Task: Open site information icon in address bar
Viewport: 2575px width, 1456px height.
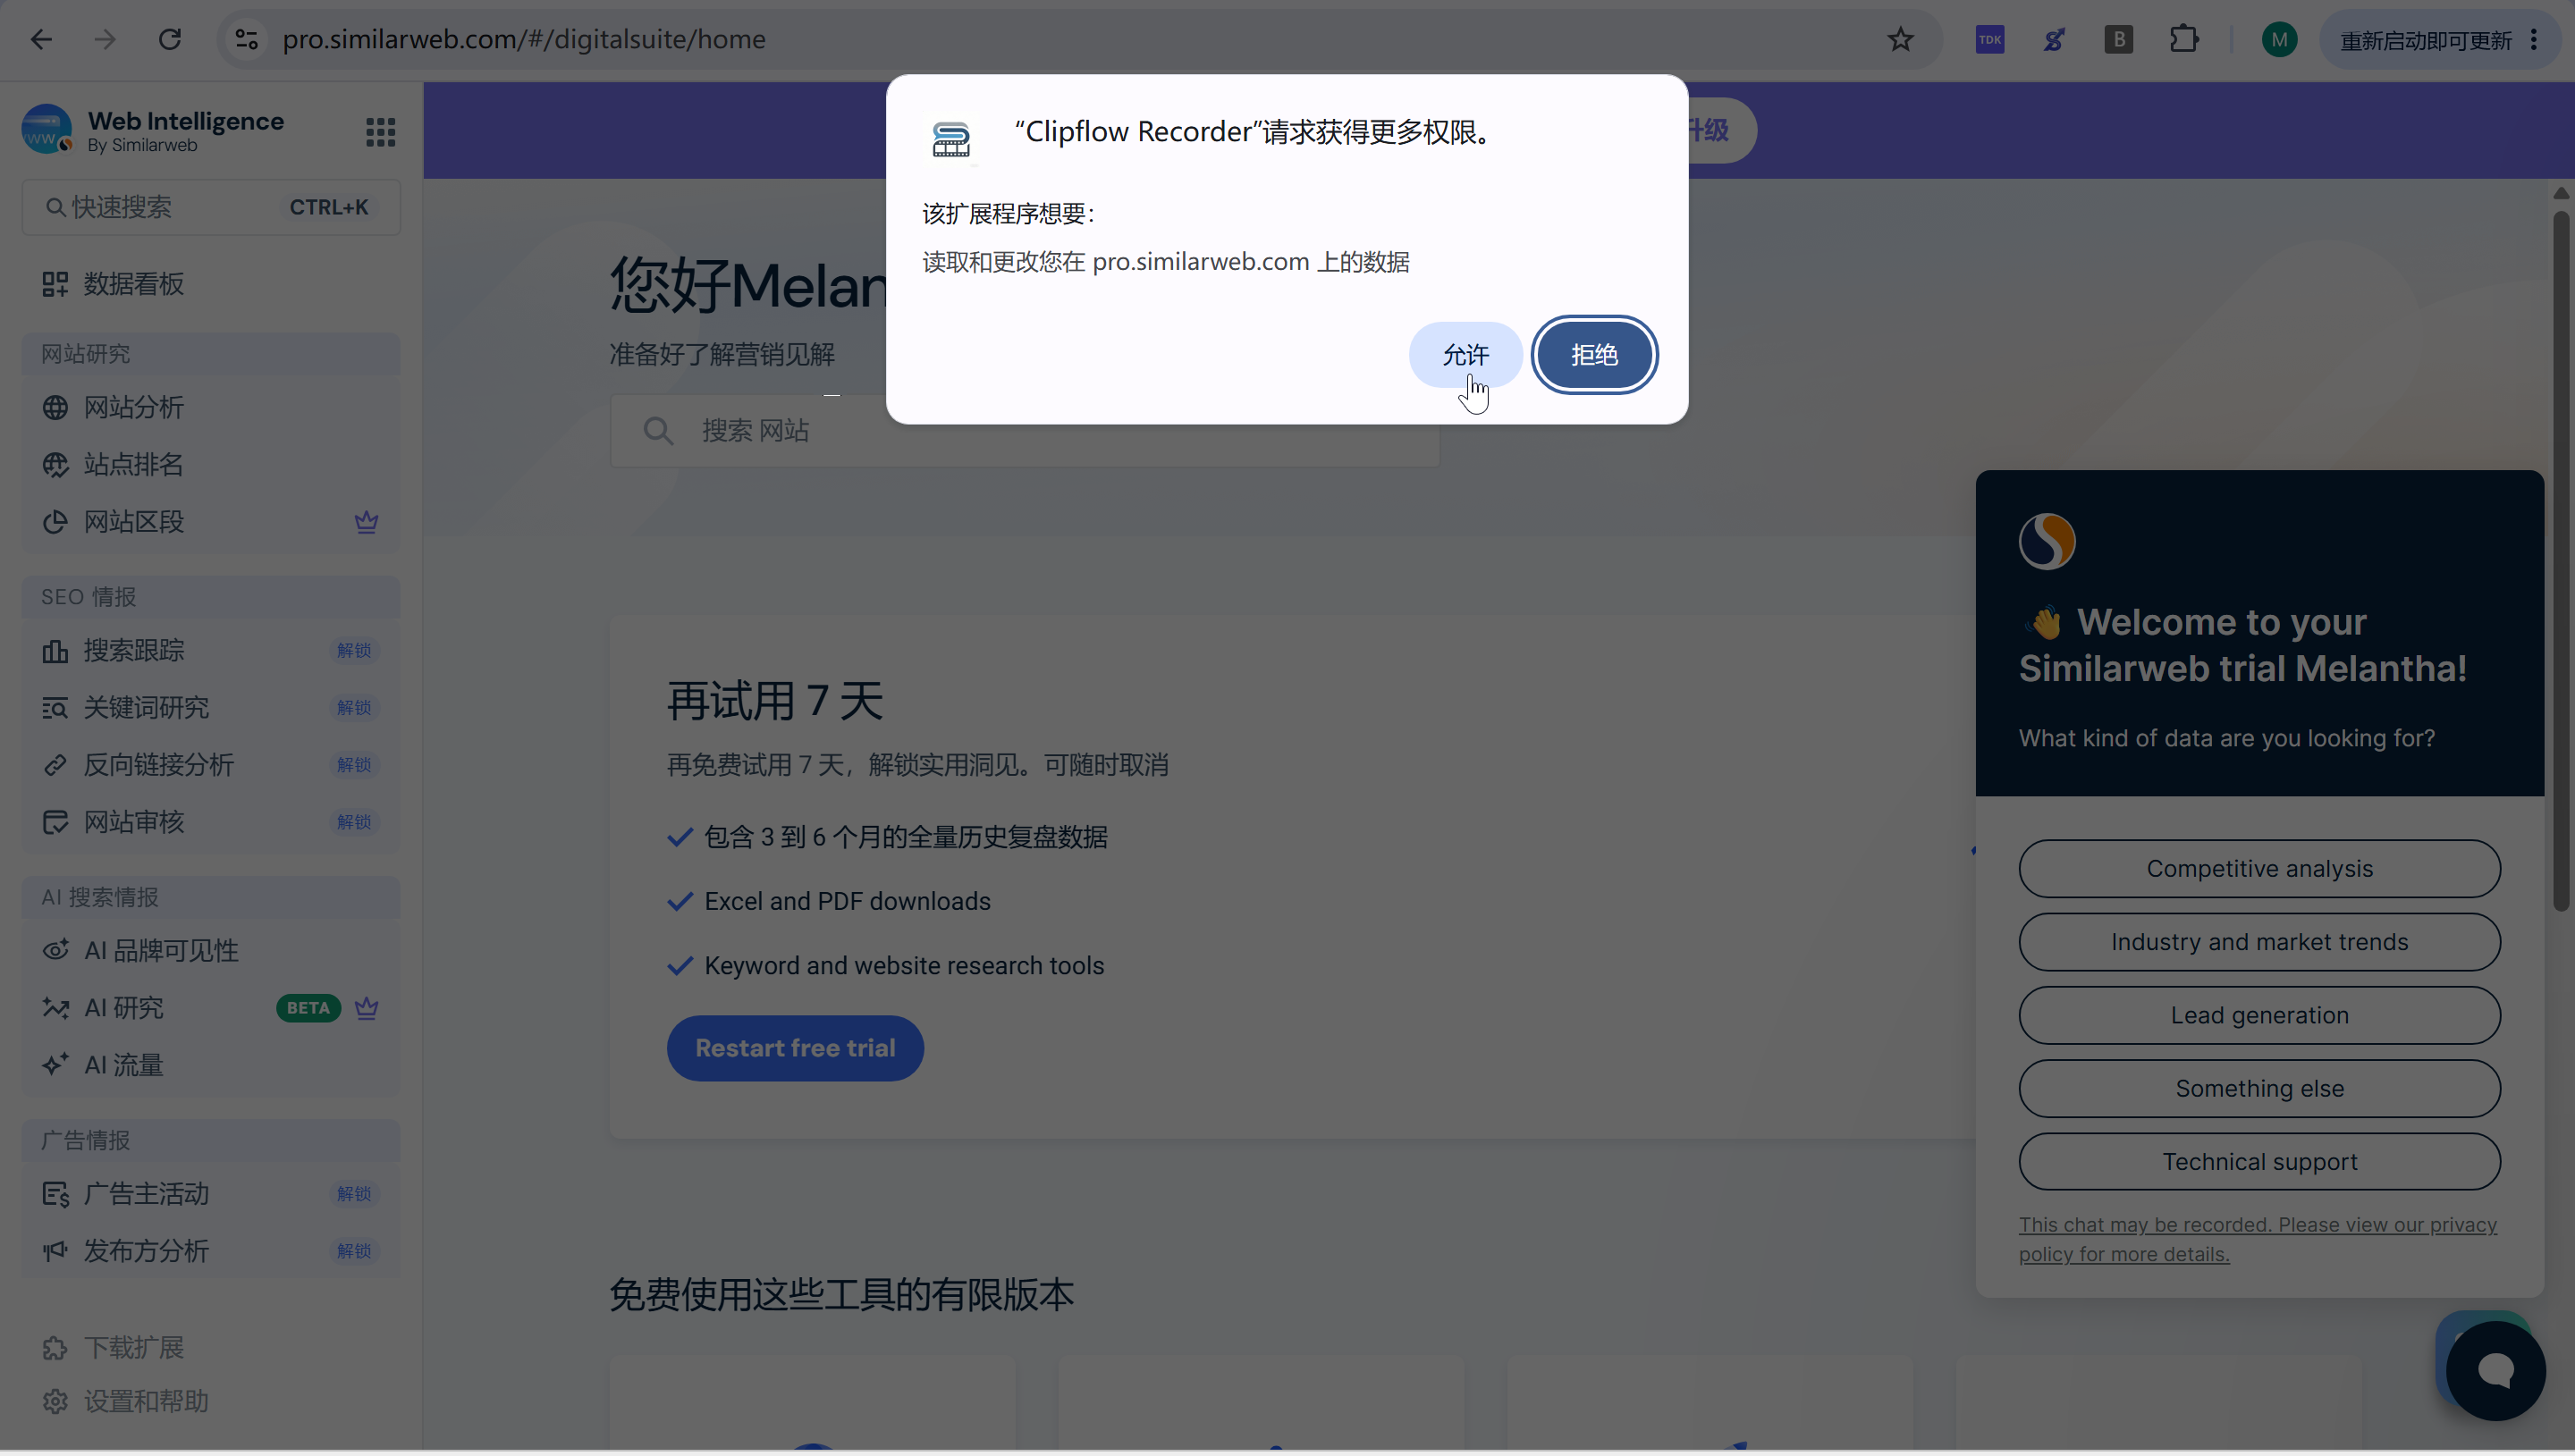Action: point(246,39)
